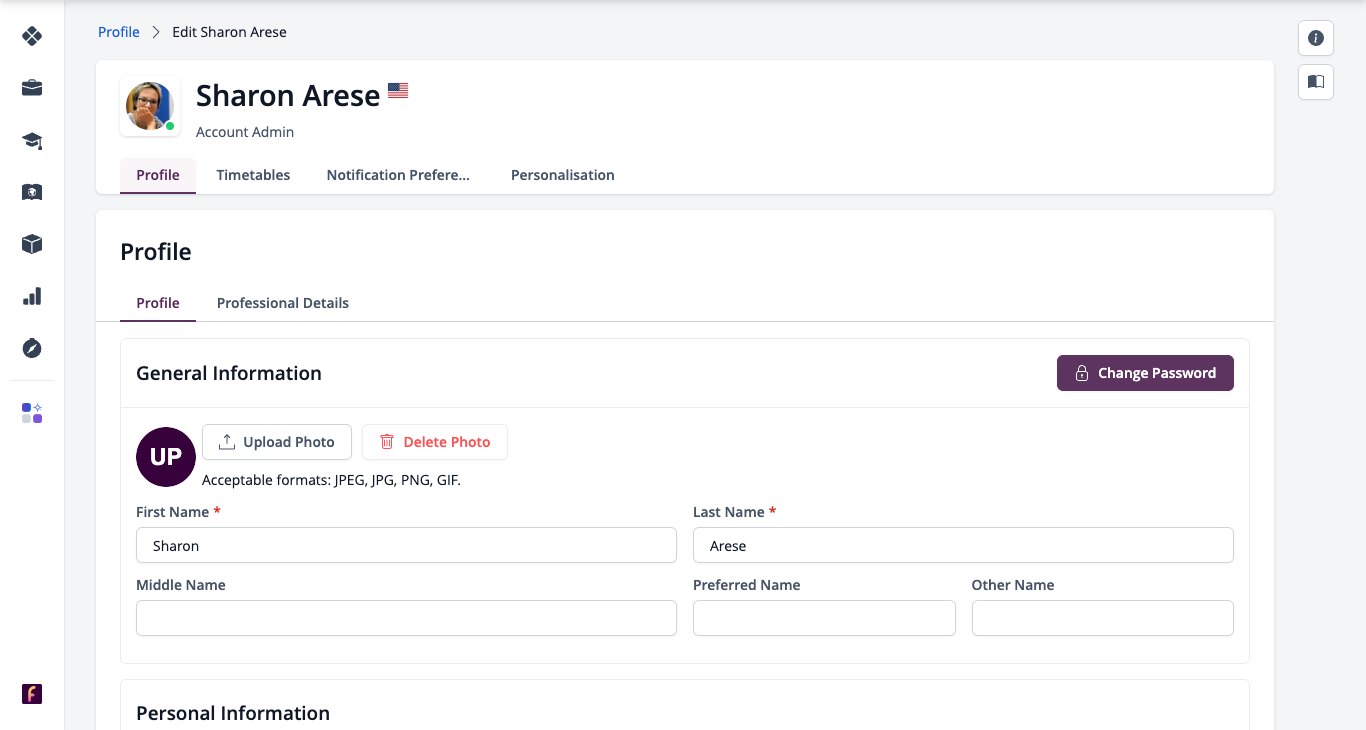This screenshot has height=730, width=1366.
Task: Open the cube icon in sidebar
Action: tap(32, 244)
